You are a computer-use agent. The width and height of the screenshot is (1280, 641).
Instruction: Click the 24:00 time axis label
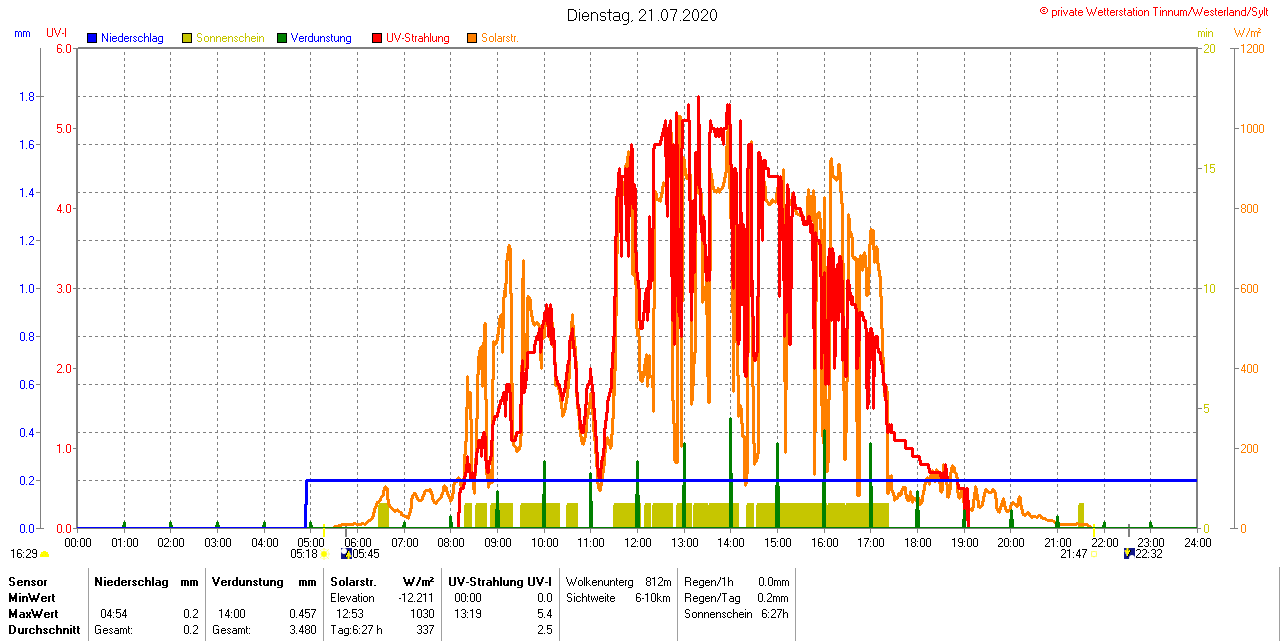[x=1197, y=542]
